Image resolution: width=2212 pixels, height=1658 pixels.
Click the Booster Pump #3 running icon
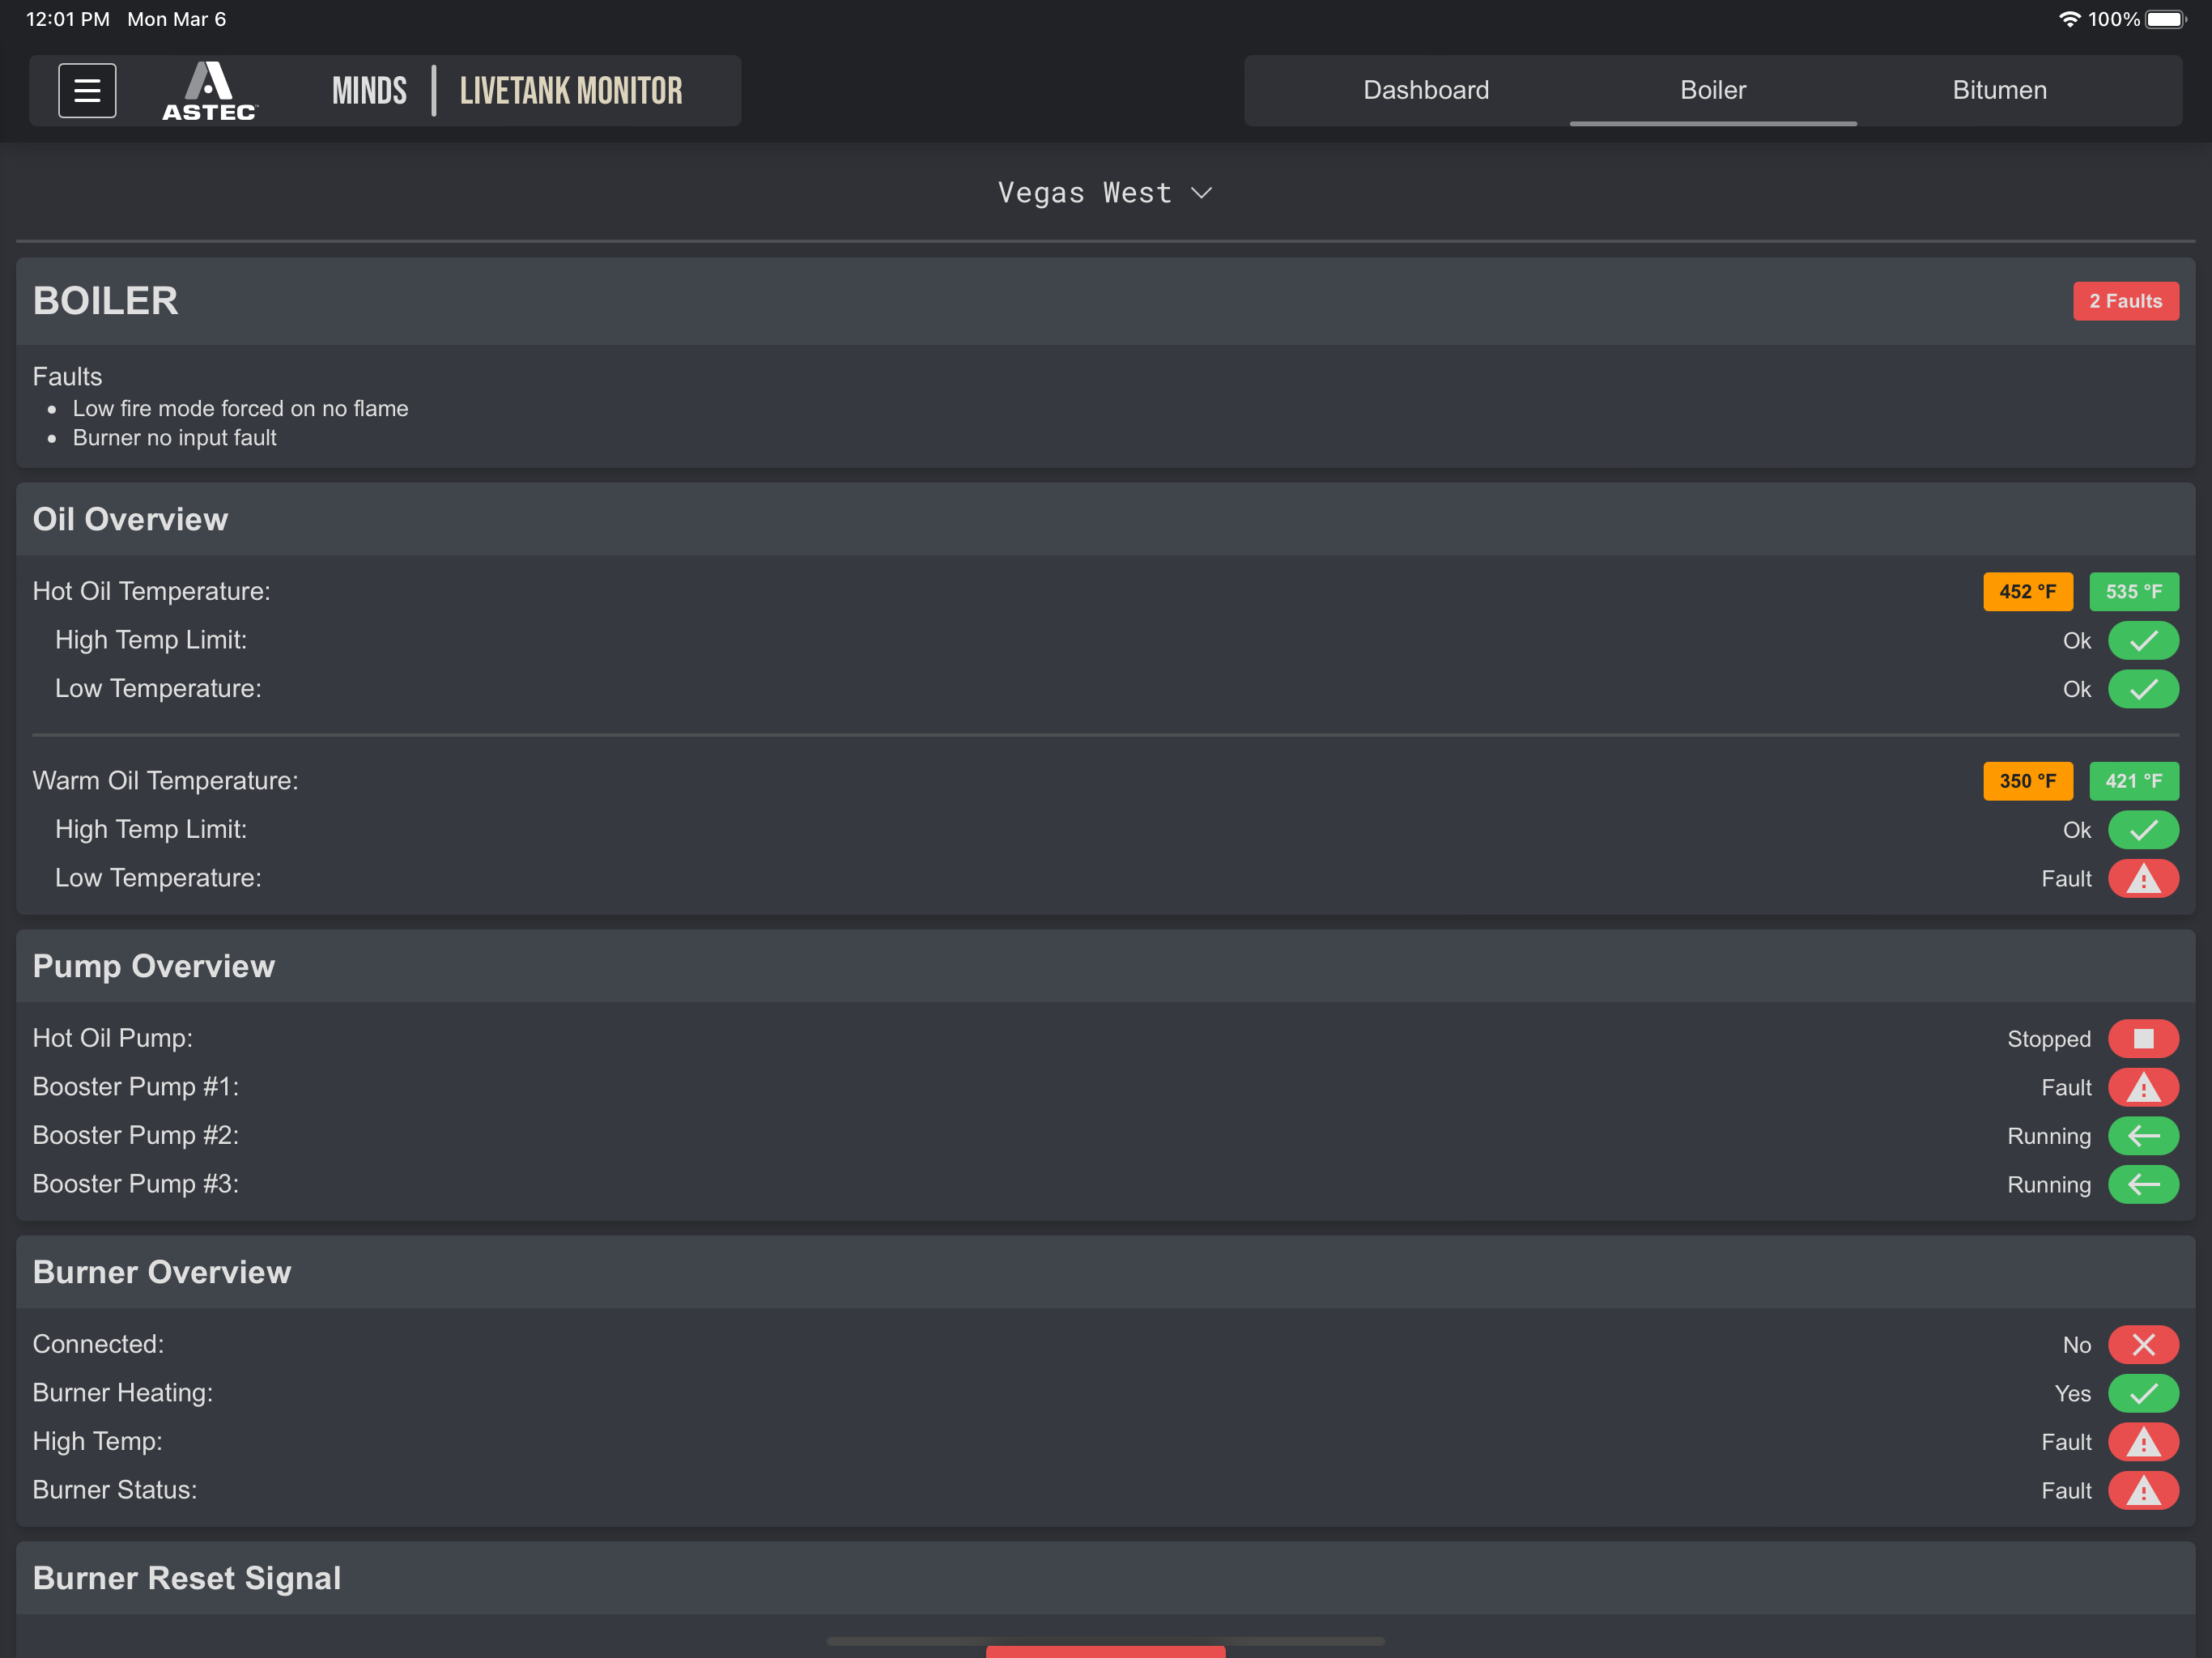(x=2143, y=1184)
